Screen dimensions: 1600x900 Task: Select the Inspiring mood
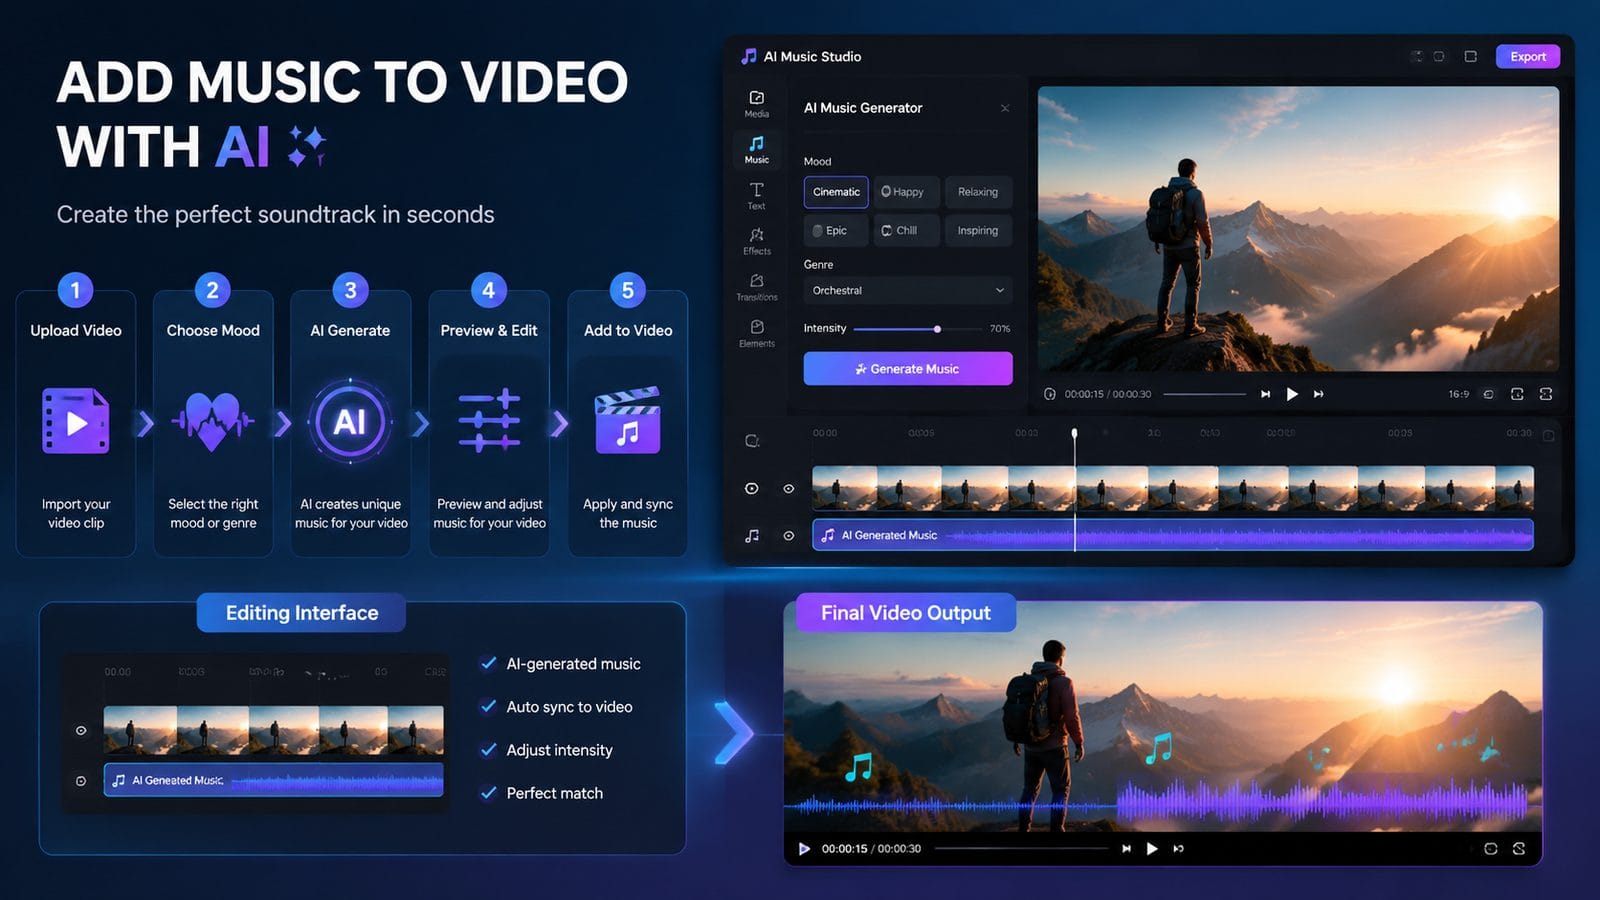(x=978, y=230)
